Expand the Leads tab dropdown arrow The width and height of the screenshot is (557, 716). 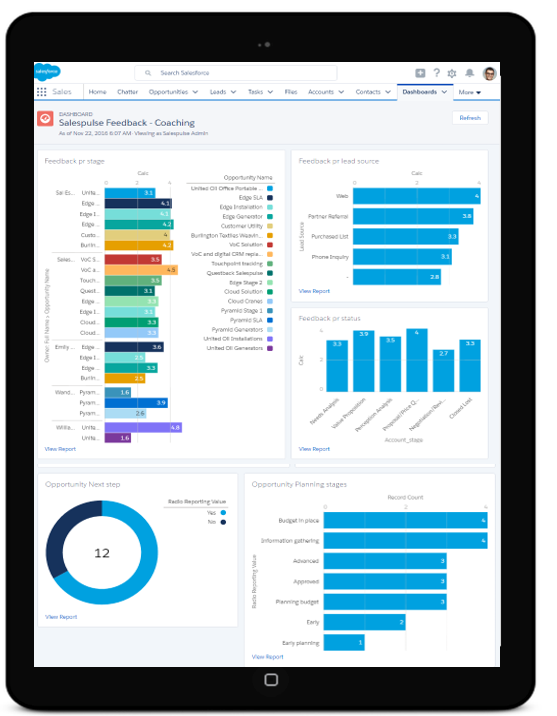click(x=233, y=92)
